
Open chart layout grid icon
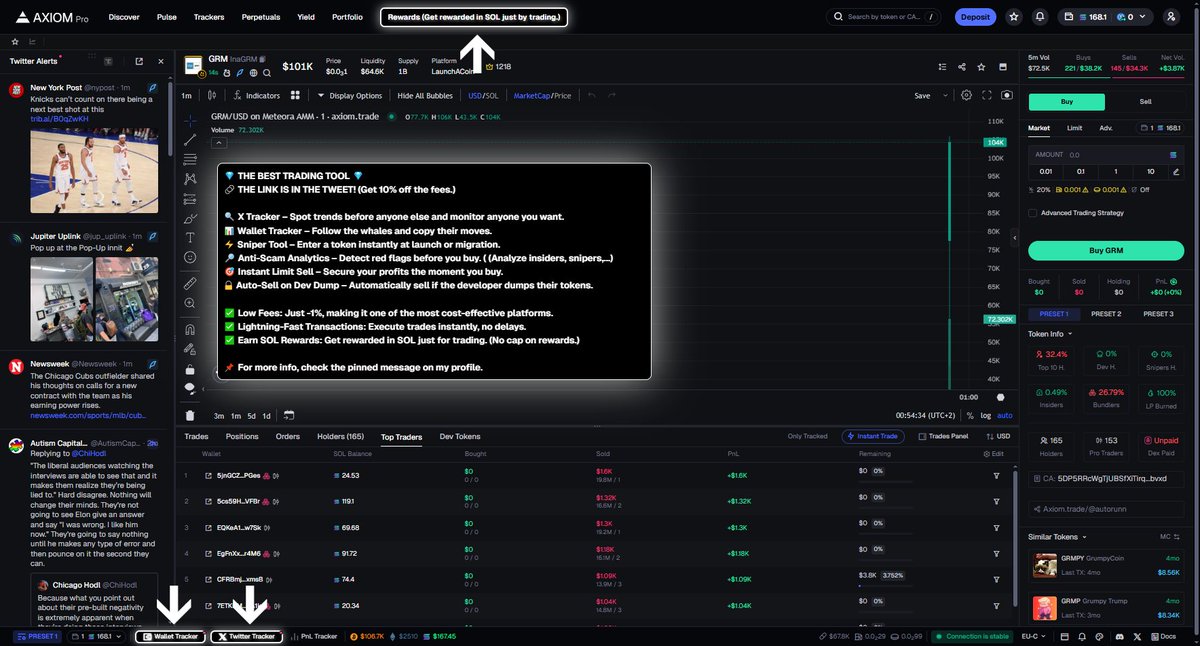point(296,96)
